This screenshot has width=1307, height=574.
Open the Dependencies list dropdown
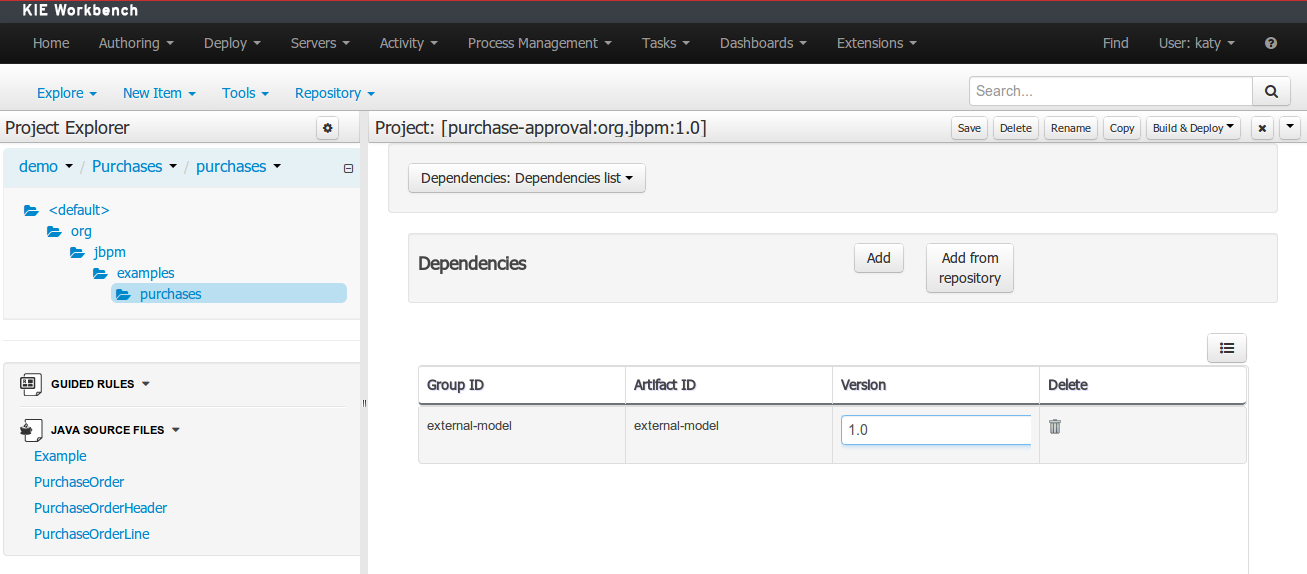click(527, 178)
